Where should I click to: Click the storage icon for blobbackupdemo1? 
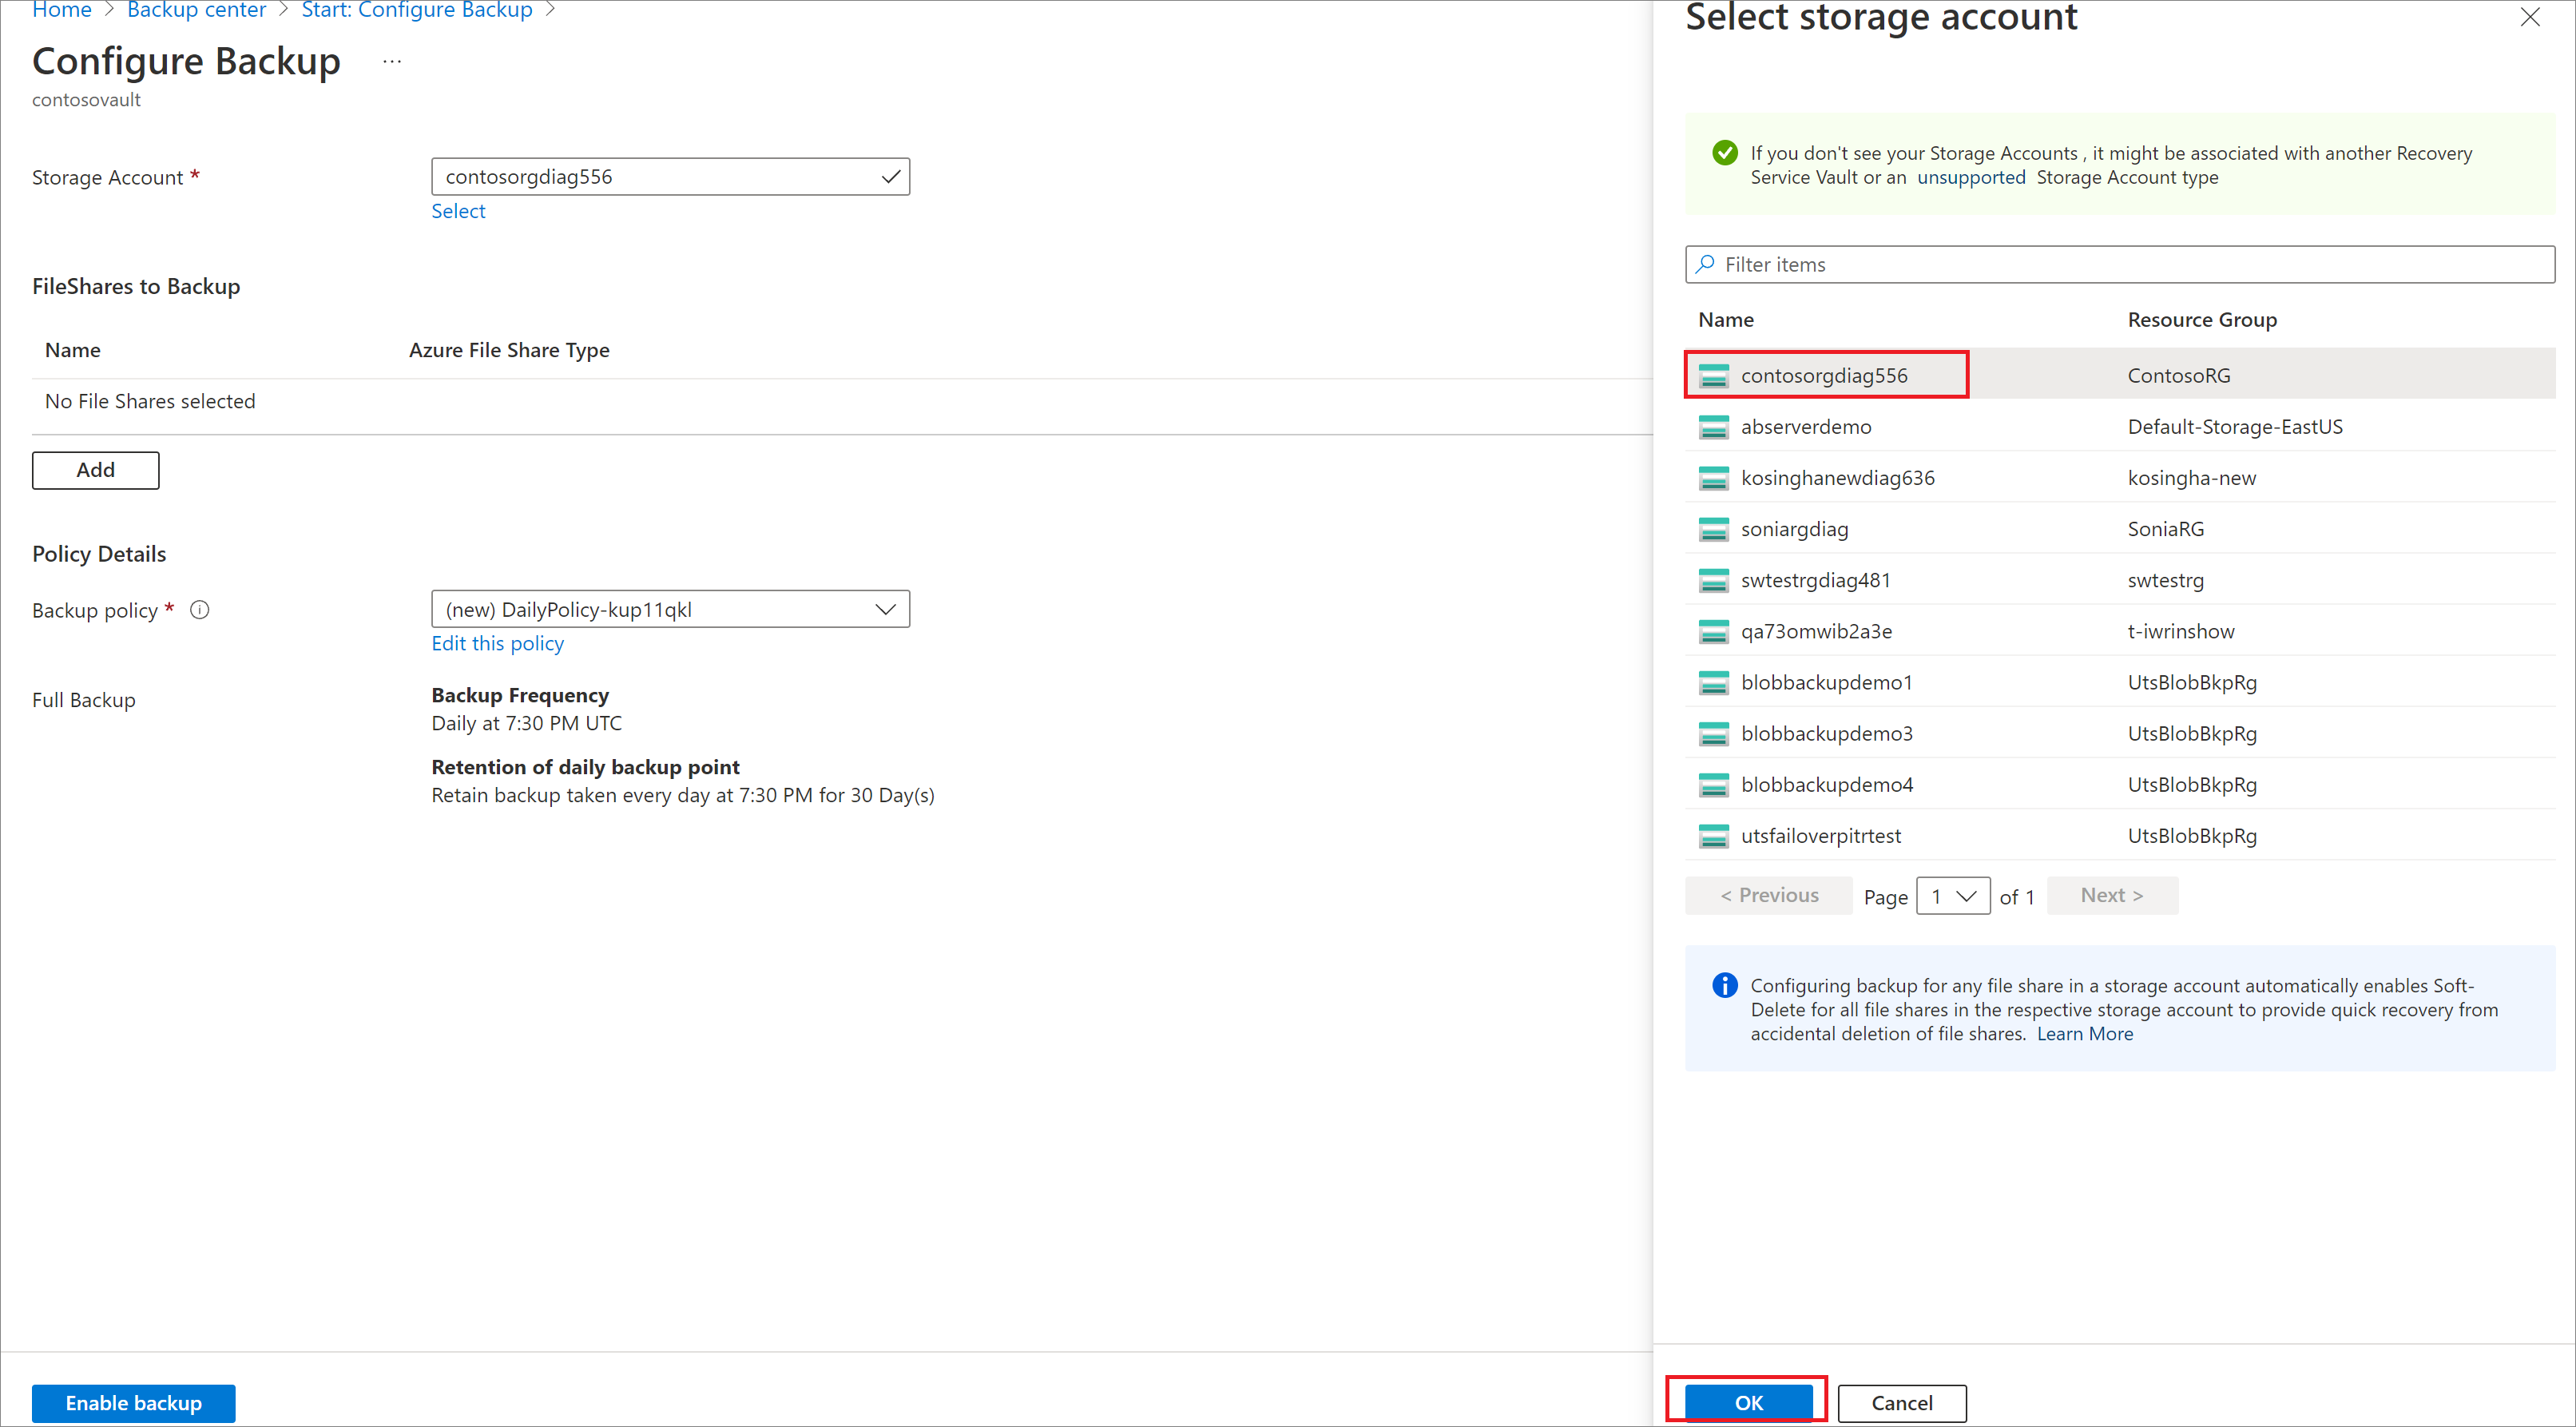[x=1713, y=683]
